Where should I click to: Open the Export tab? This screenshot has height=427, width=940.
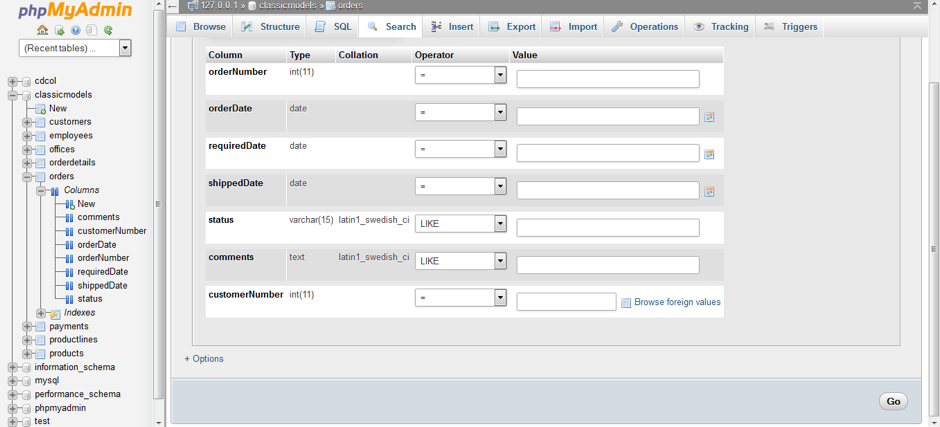pyautogui.click(x=511, y=27)
